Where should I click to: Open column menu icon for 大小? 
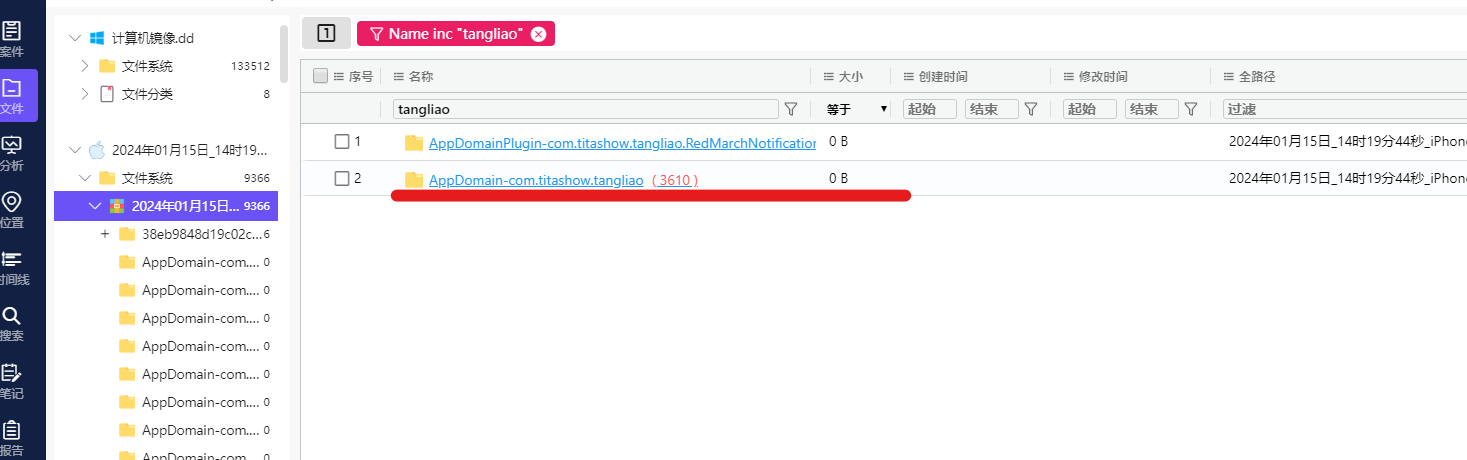828,77
